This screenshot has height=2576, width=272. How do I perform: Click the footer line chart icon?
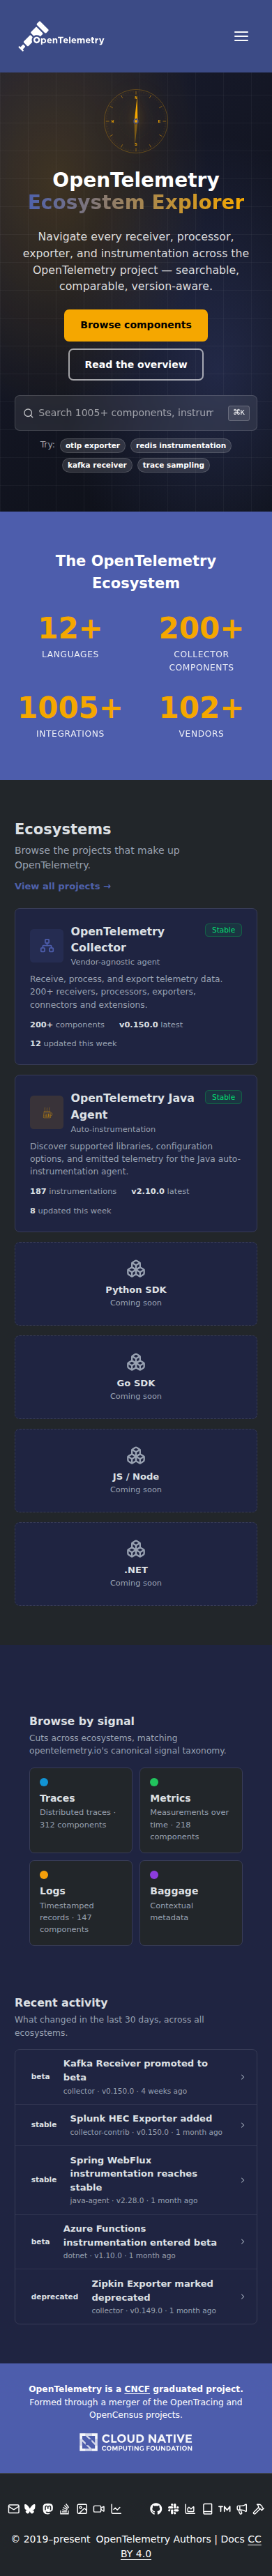point(116,2509)
